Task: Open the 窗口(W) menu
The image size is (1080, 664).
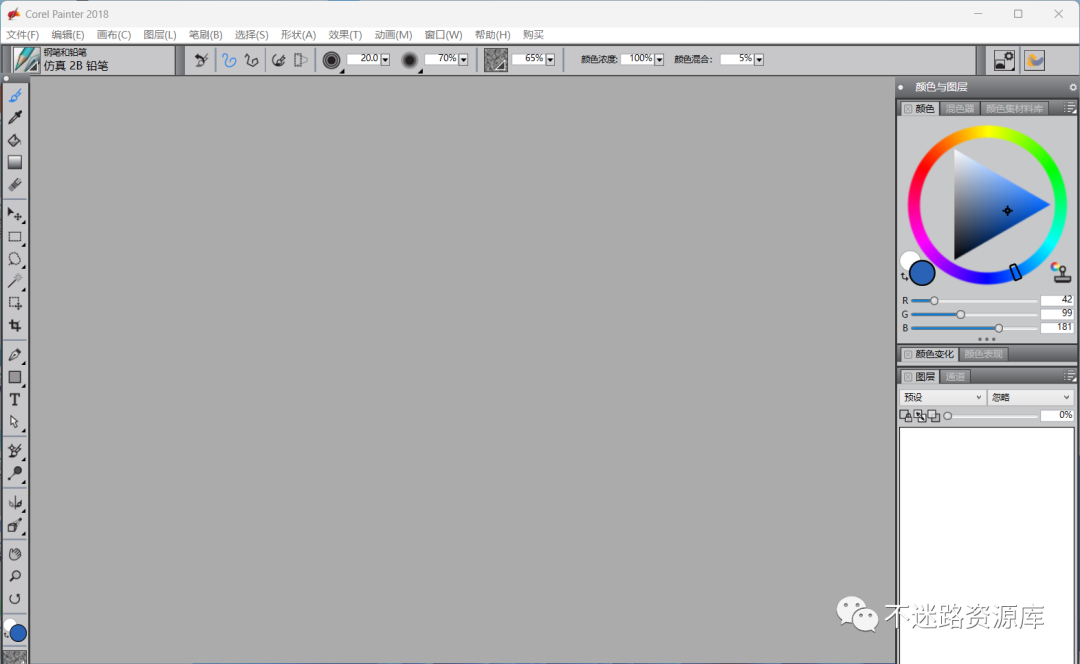Action: coord(443,34)
